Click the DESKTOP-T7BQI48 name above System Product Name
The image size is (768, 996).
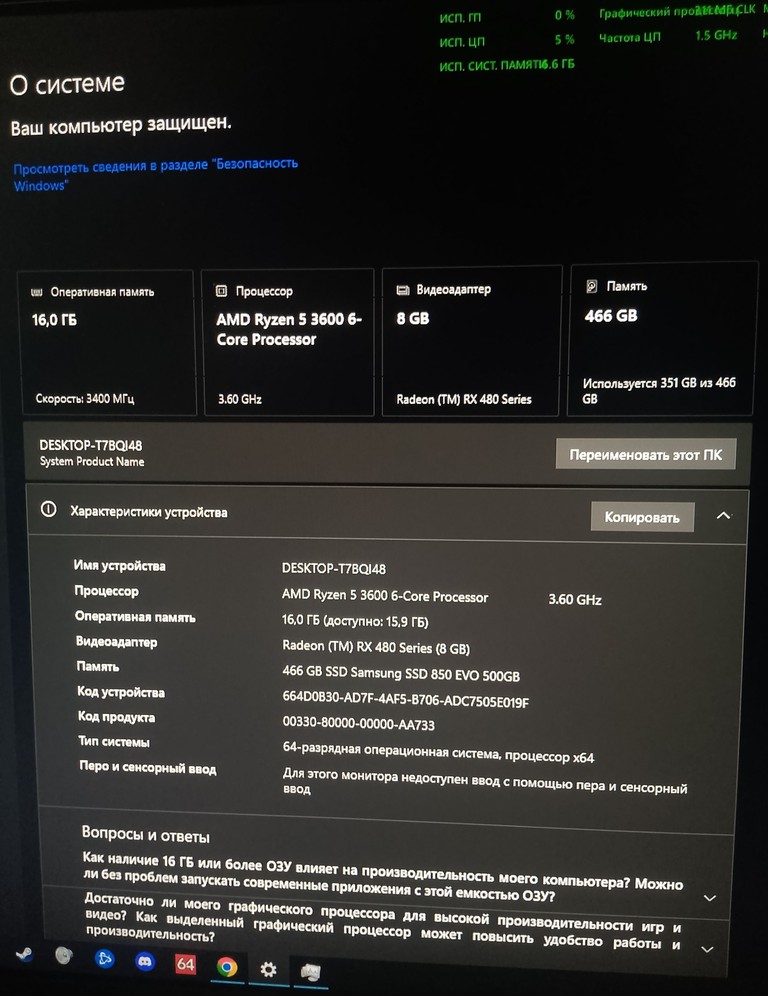(x=91, y=445)
